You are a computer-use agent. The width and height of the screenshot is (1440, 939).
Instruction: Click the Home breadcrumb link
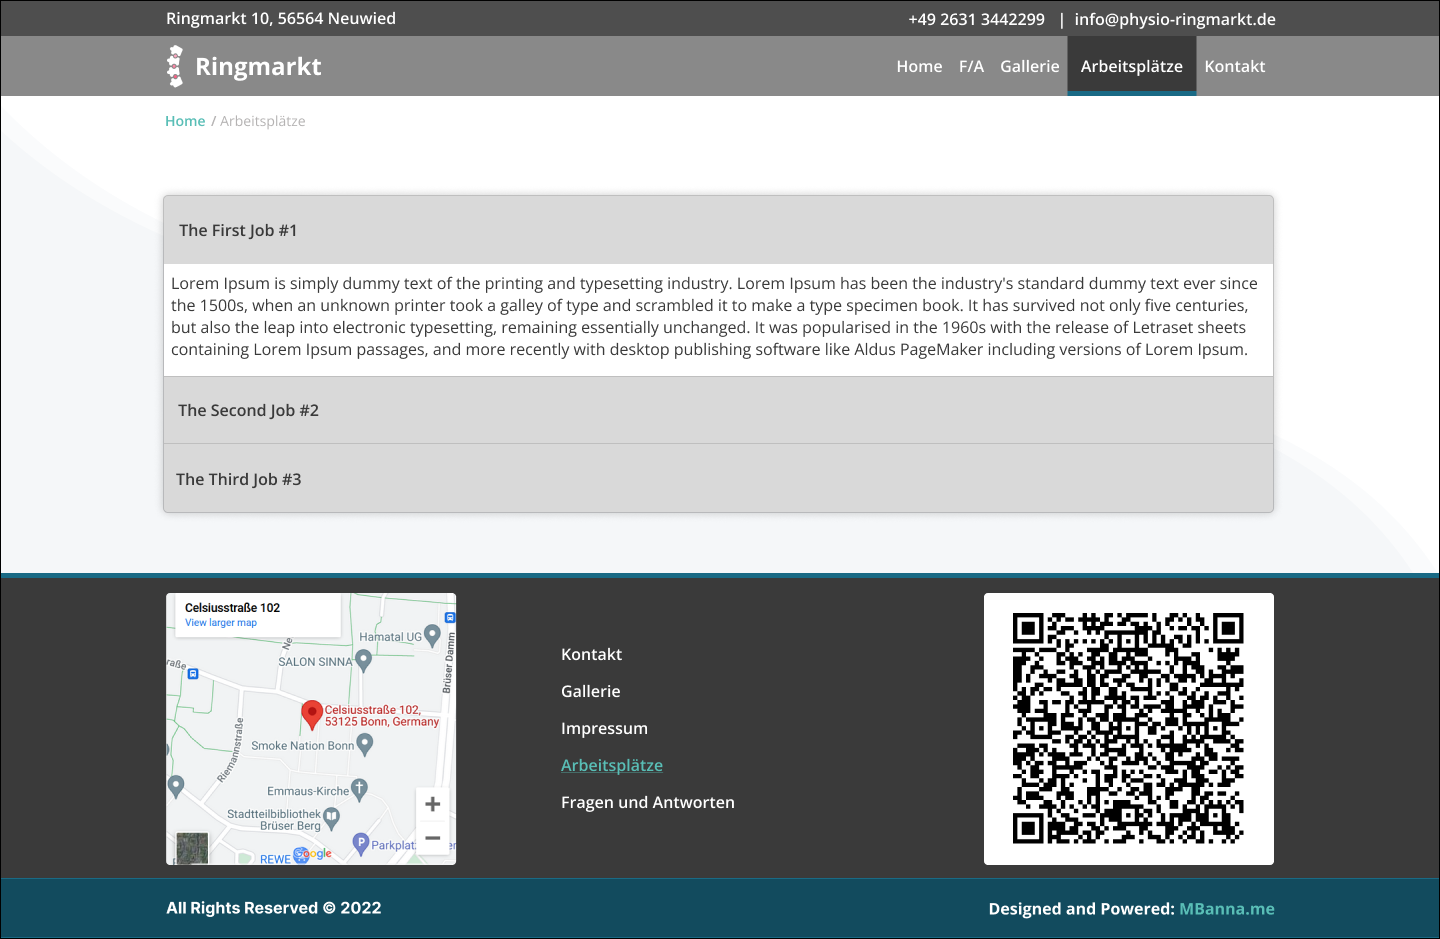185,121
